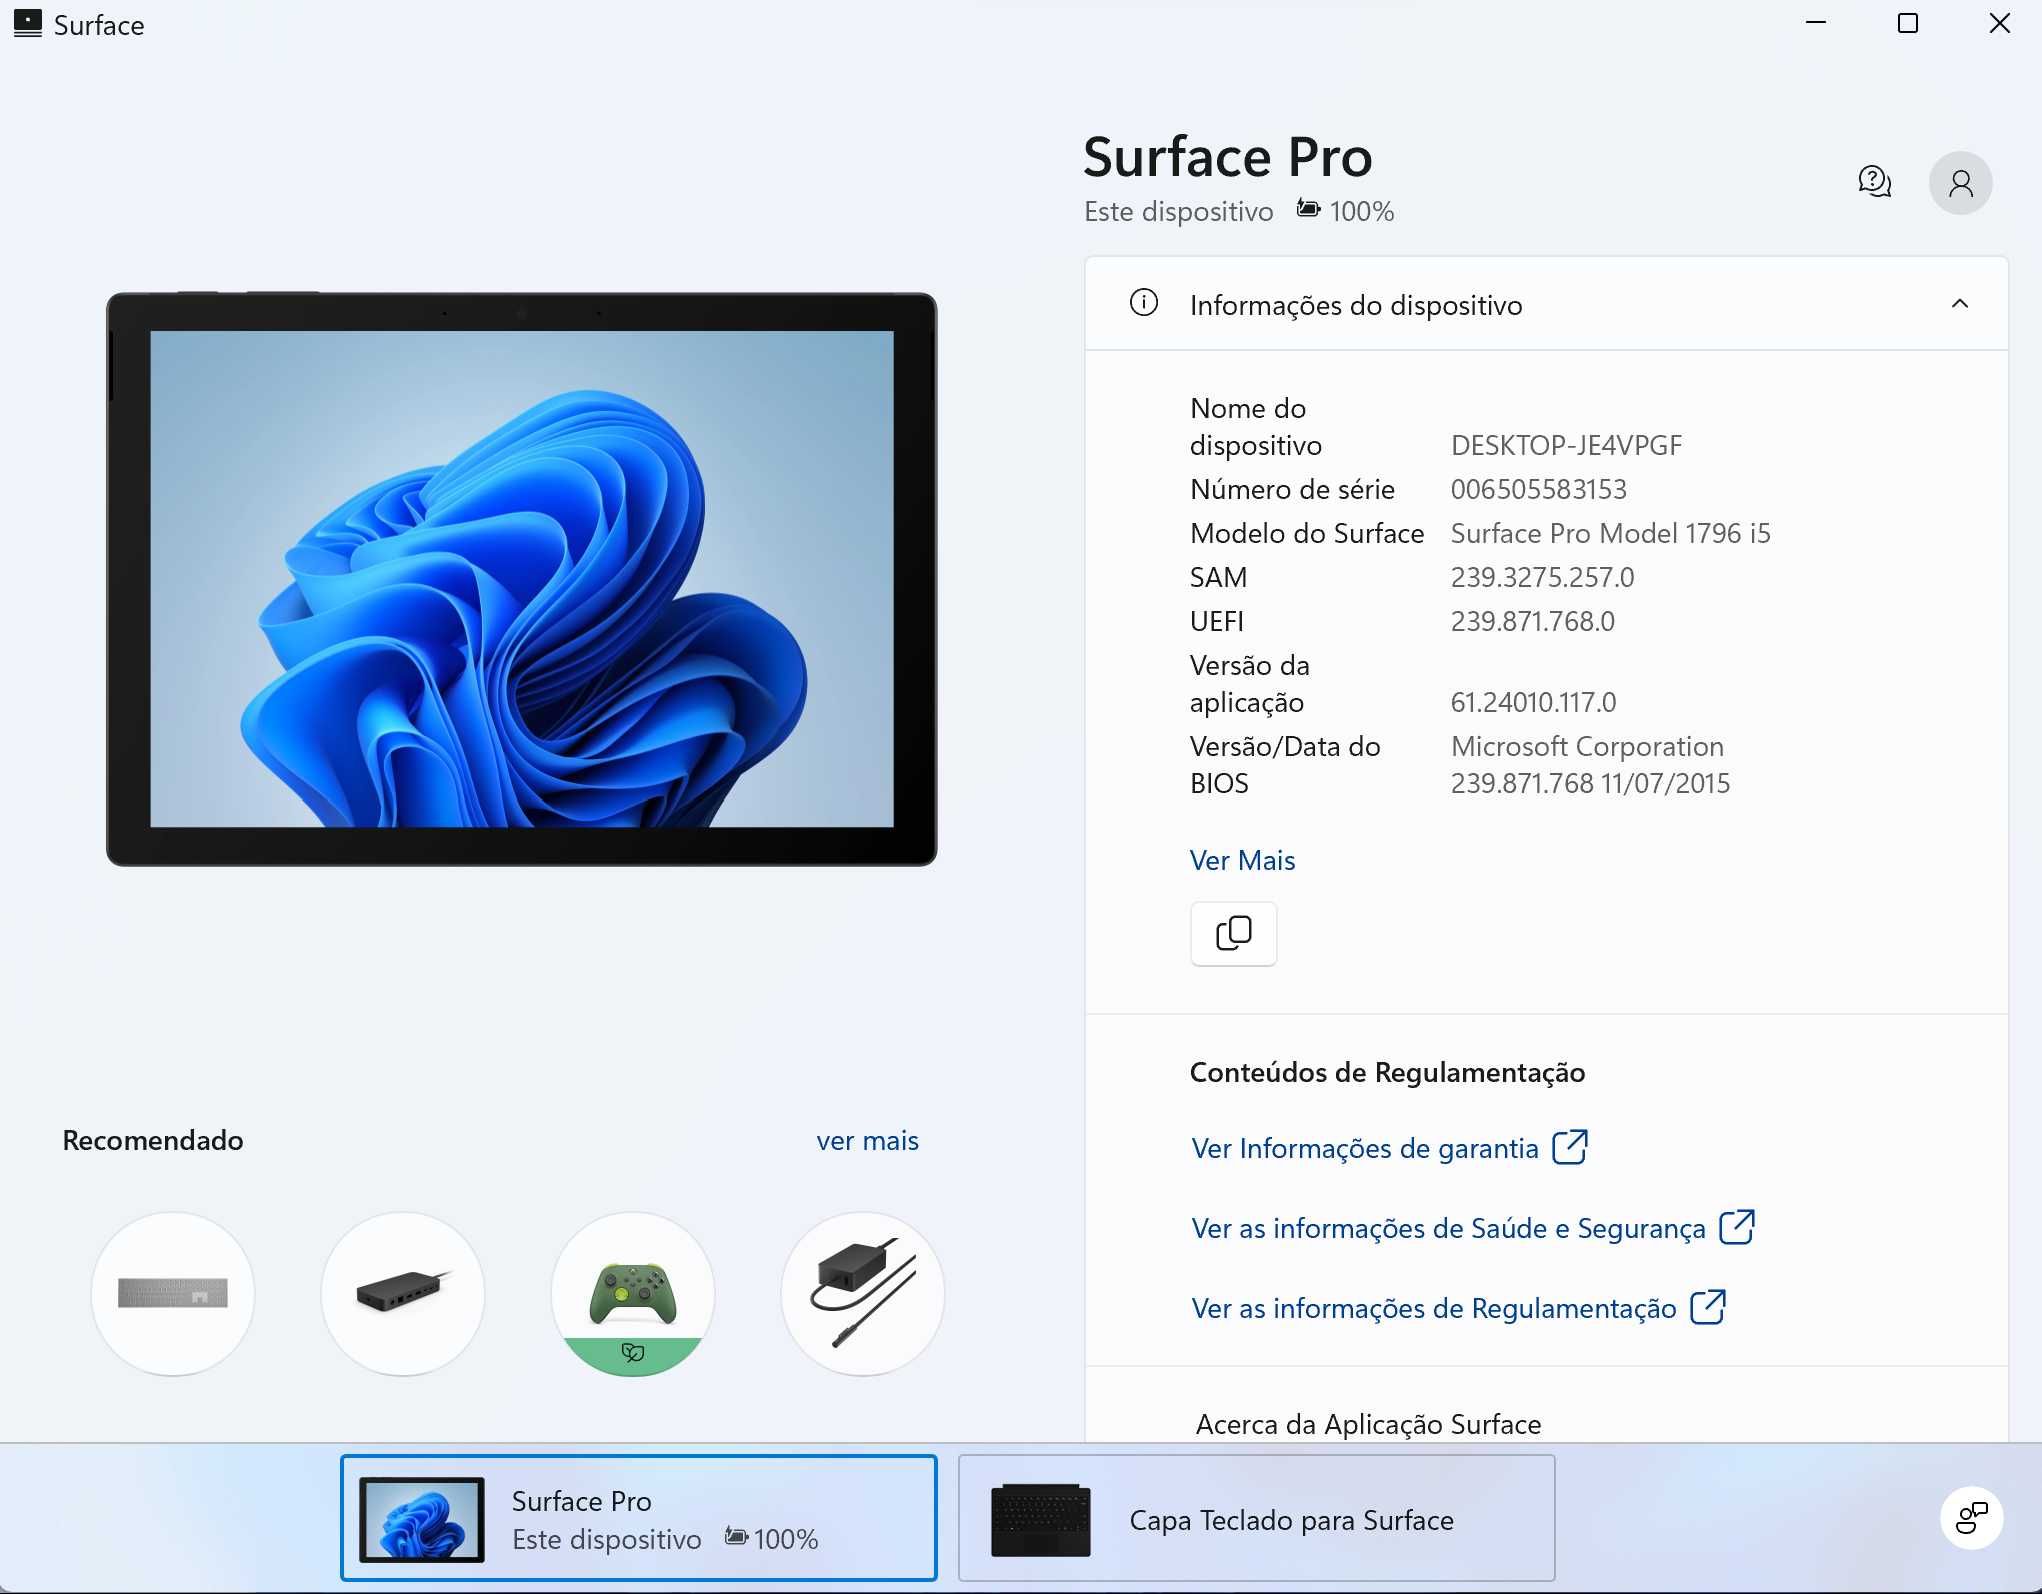Collapse the Informações do dispositivo section
This screenshot has width=2042, height=1594.
point(1959,304)
